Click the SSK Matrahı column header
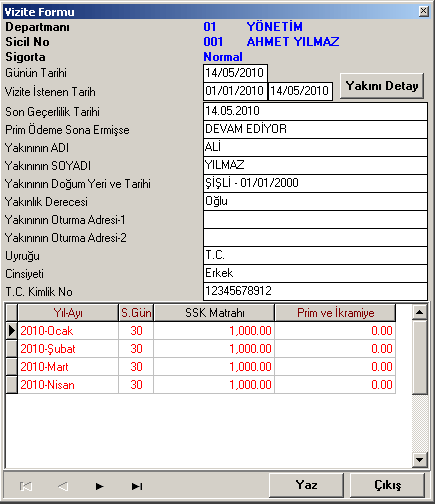Screen dimensions: 435x504 pos(214,313)
